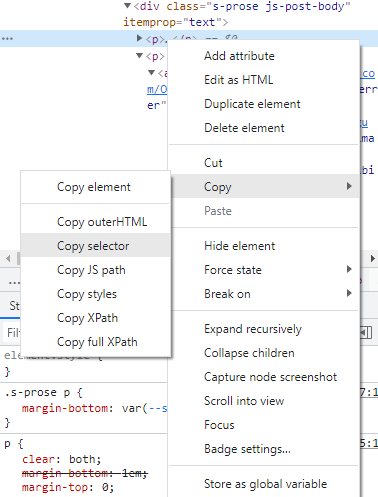Select Copy full XPath
The image size is (378, 497).
tap(97, 342)
